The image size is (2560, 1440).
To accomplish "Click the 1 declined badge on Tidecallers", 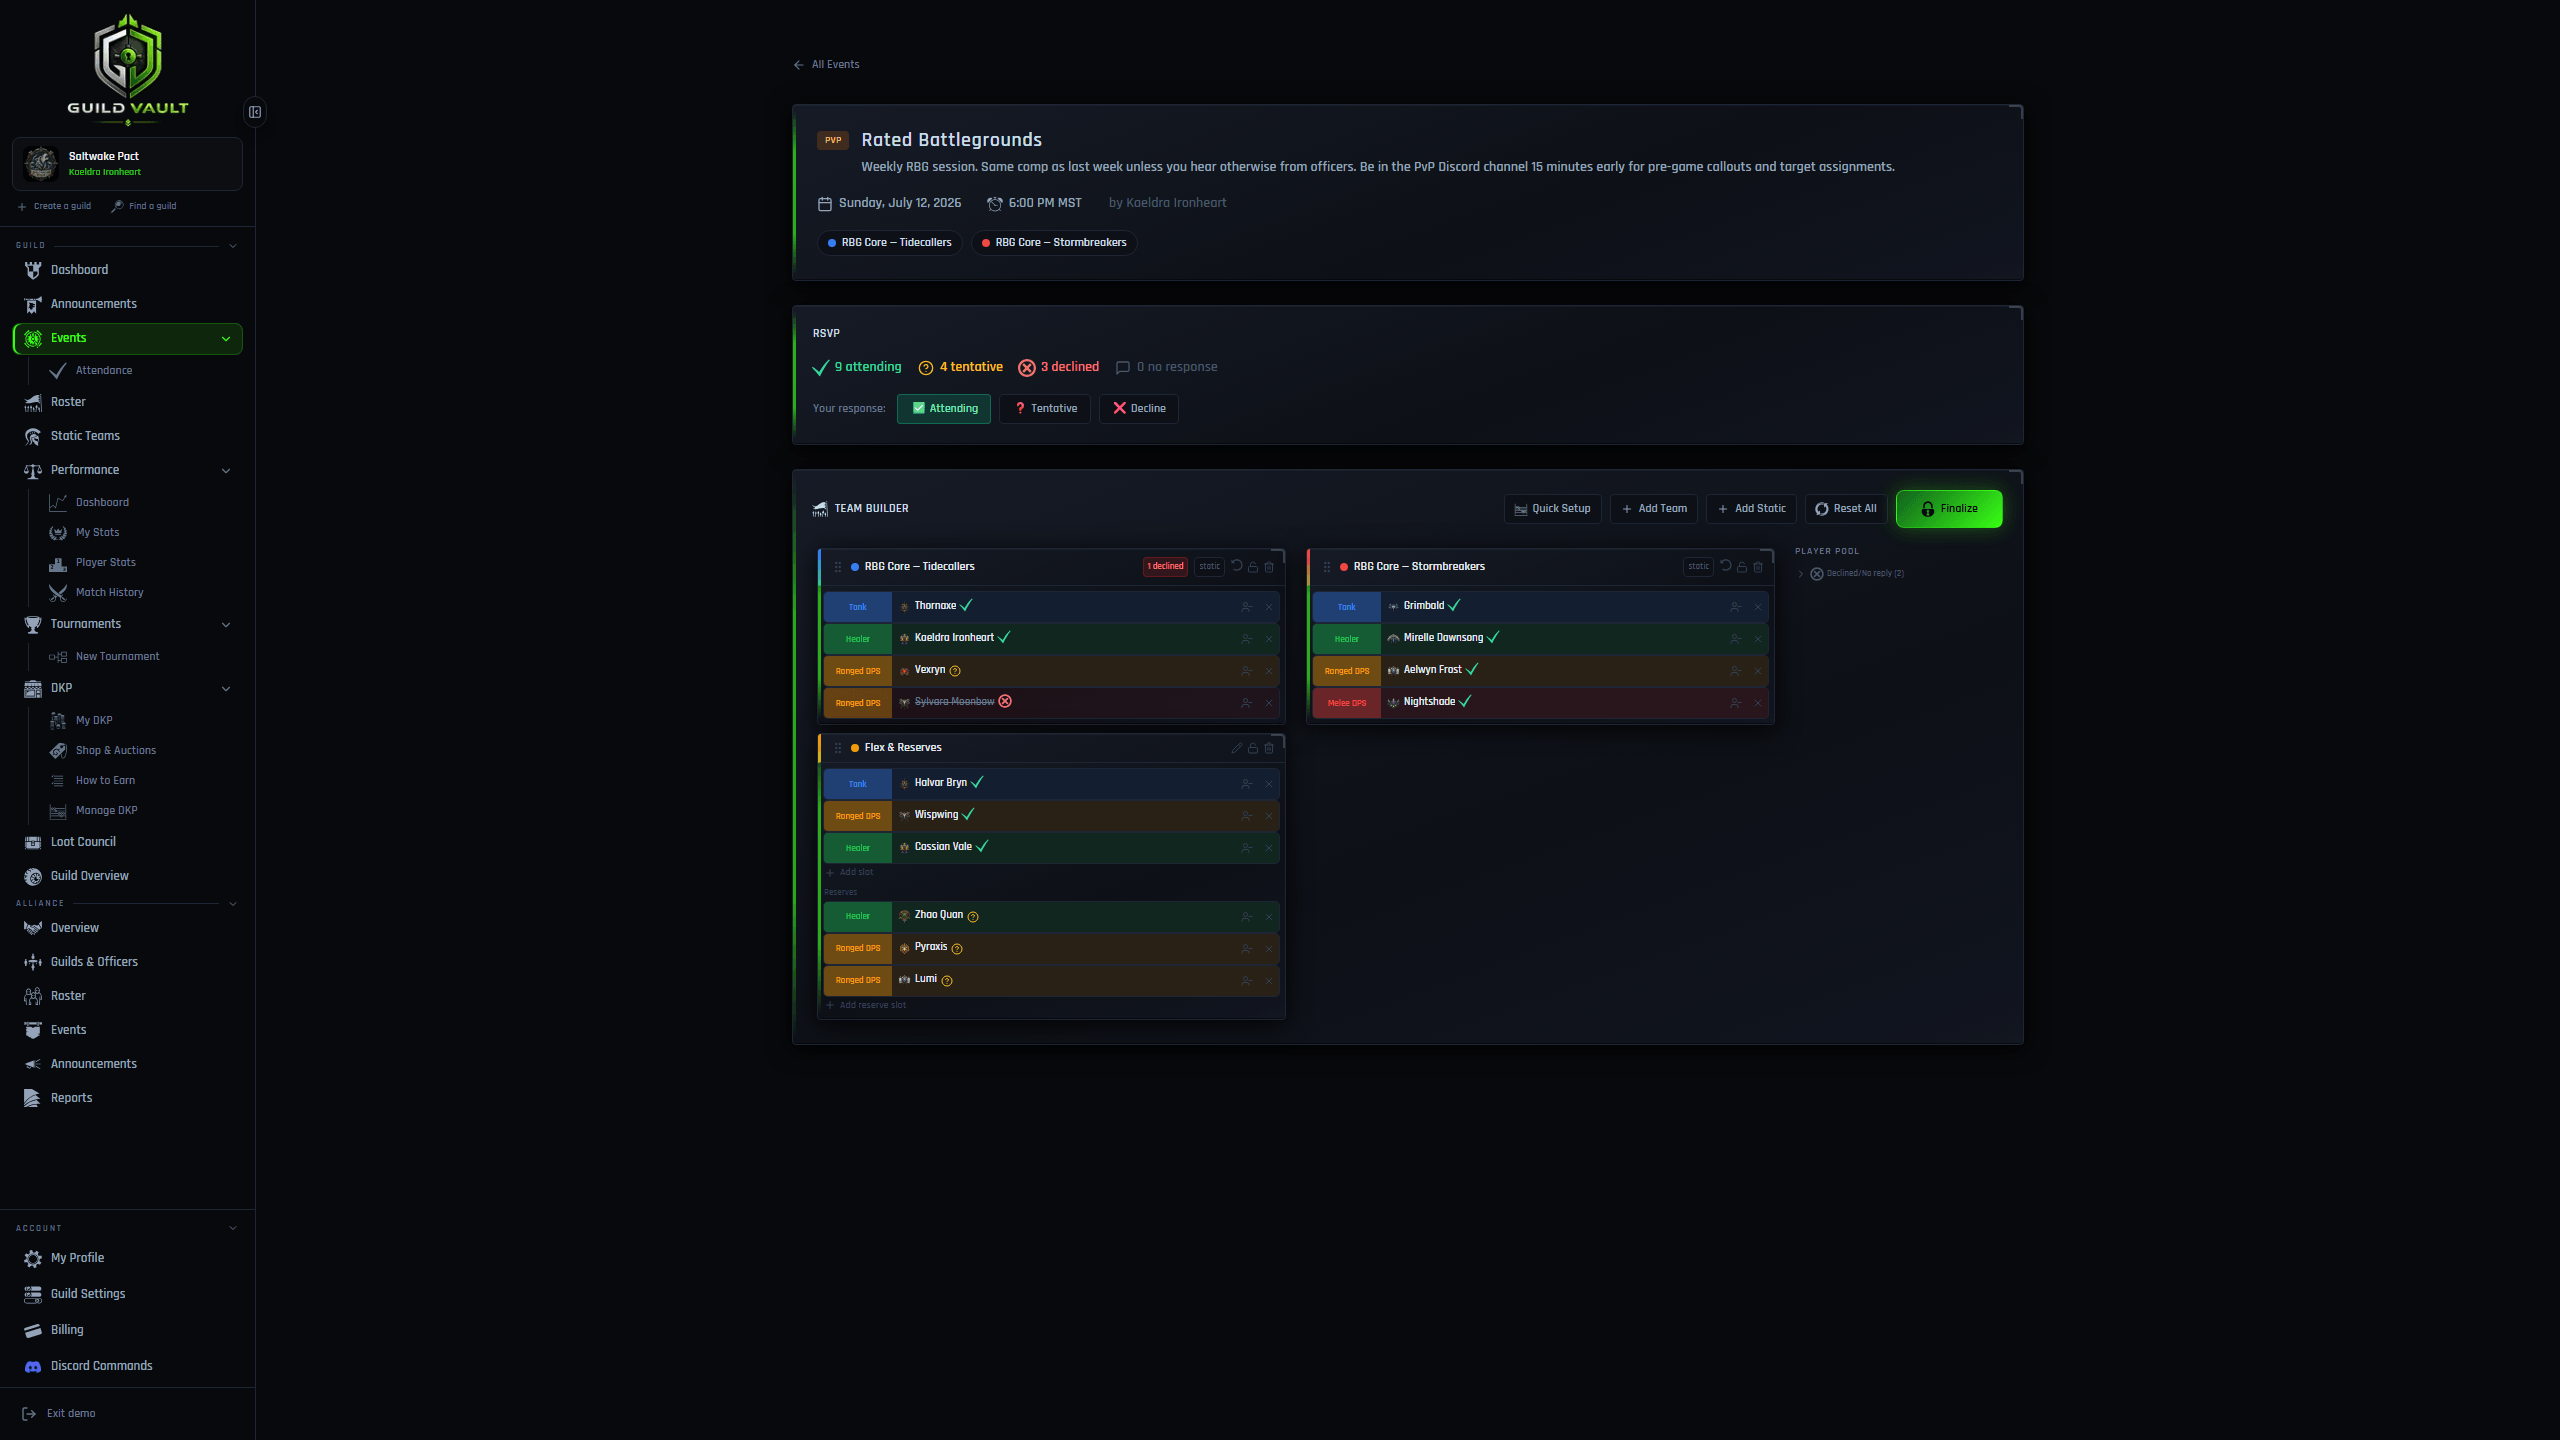I will 1166,567.
